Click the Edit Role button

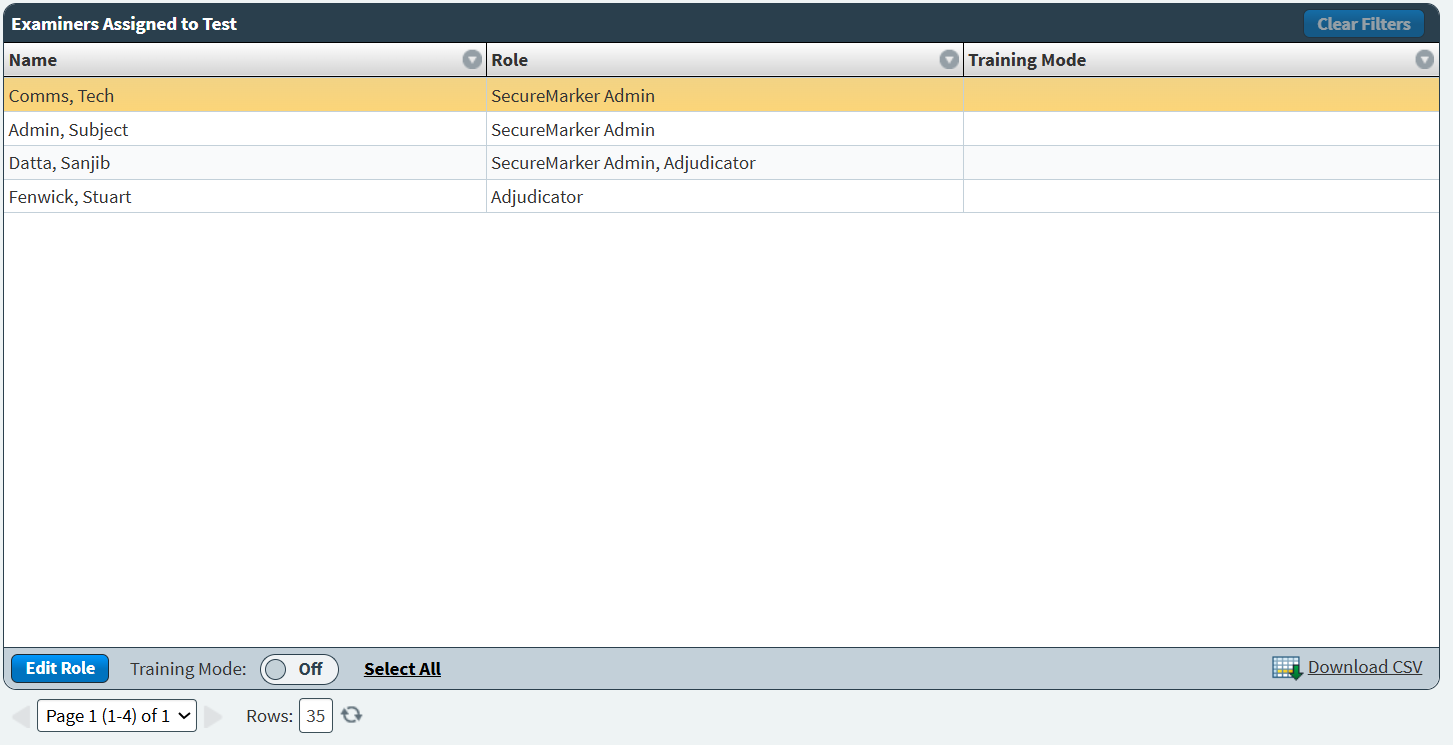pos(60,669)
